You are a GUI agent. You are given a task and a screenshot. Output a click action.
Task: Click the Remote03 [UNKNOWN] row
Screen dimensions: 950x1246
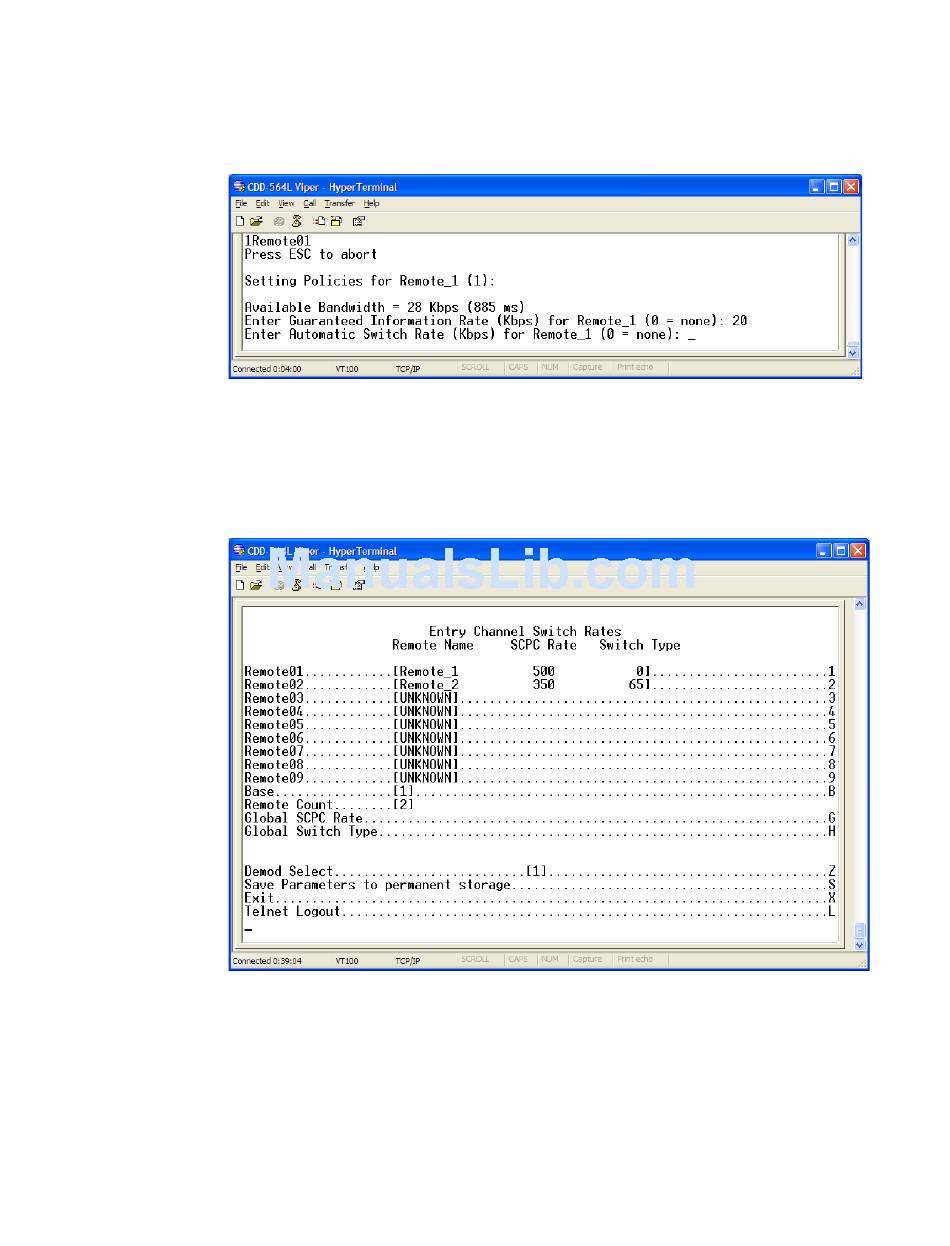click(540, 698)
